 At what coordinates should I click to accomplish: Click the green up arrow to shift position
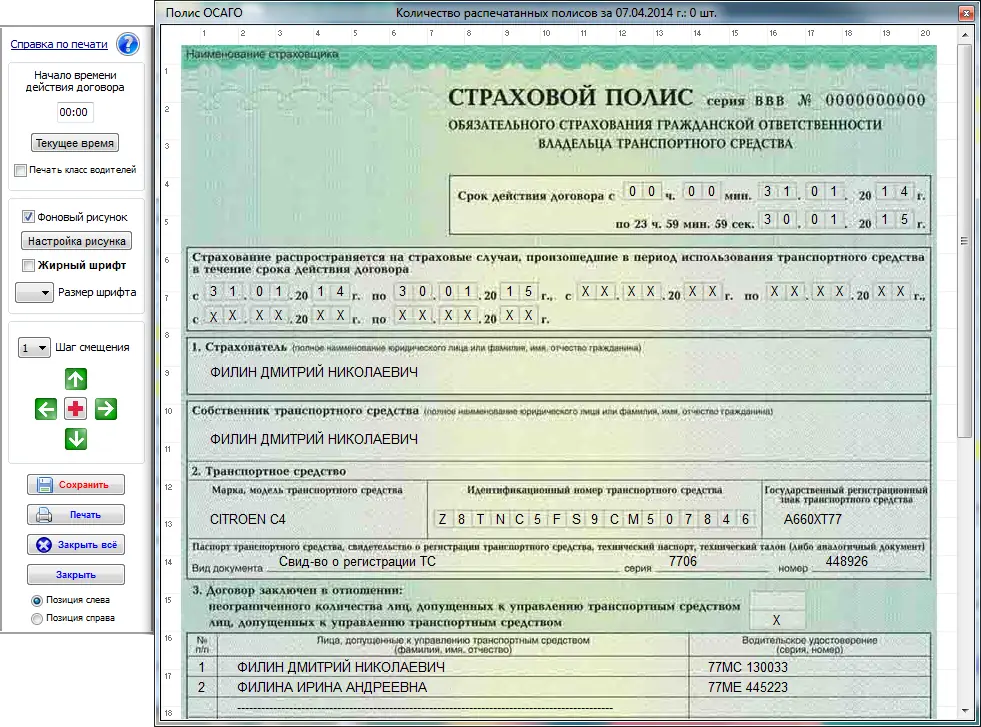(x=76, y=379)
